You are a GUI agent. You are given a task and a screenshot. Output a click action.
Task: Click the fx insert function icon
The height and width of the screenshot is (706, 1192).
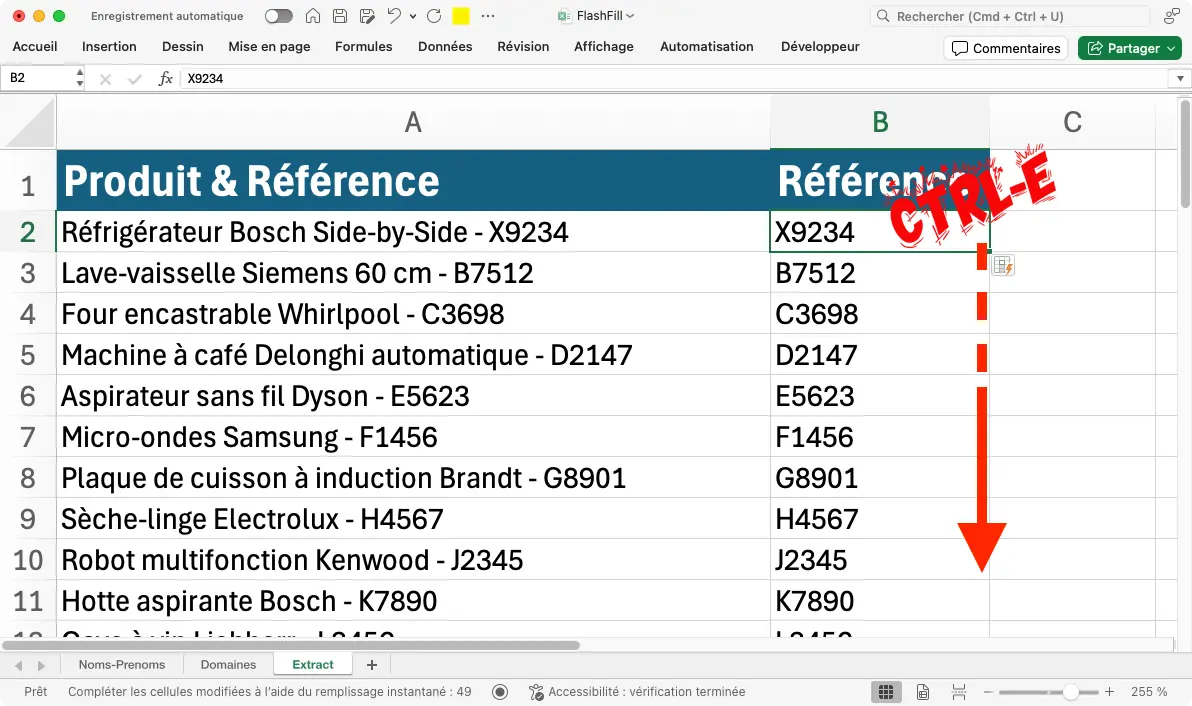tap(165, 78)
